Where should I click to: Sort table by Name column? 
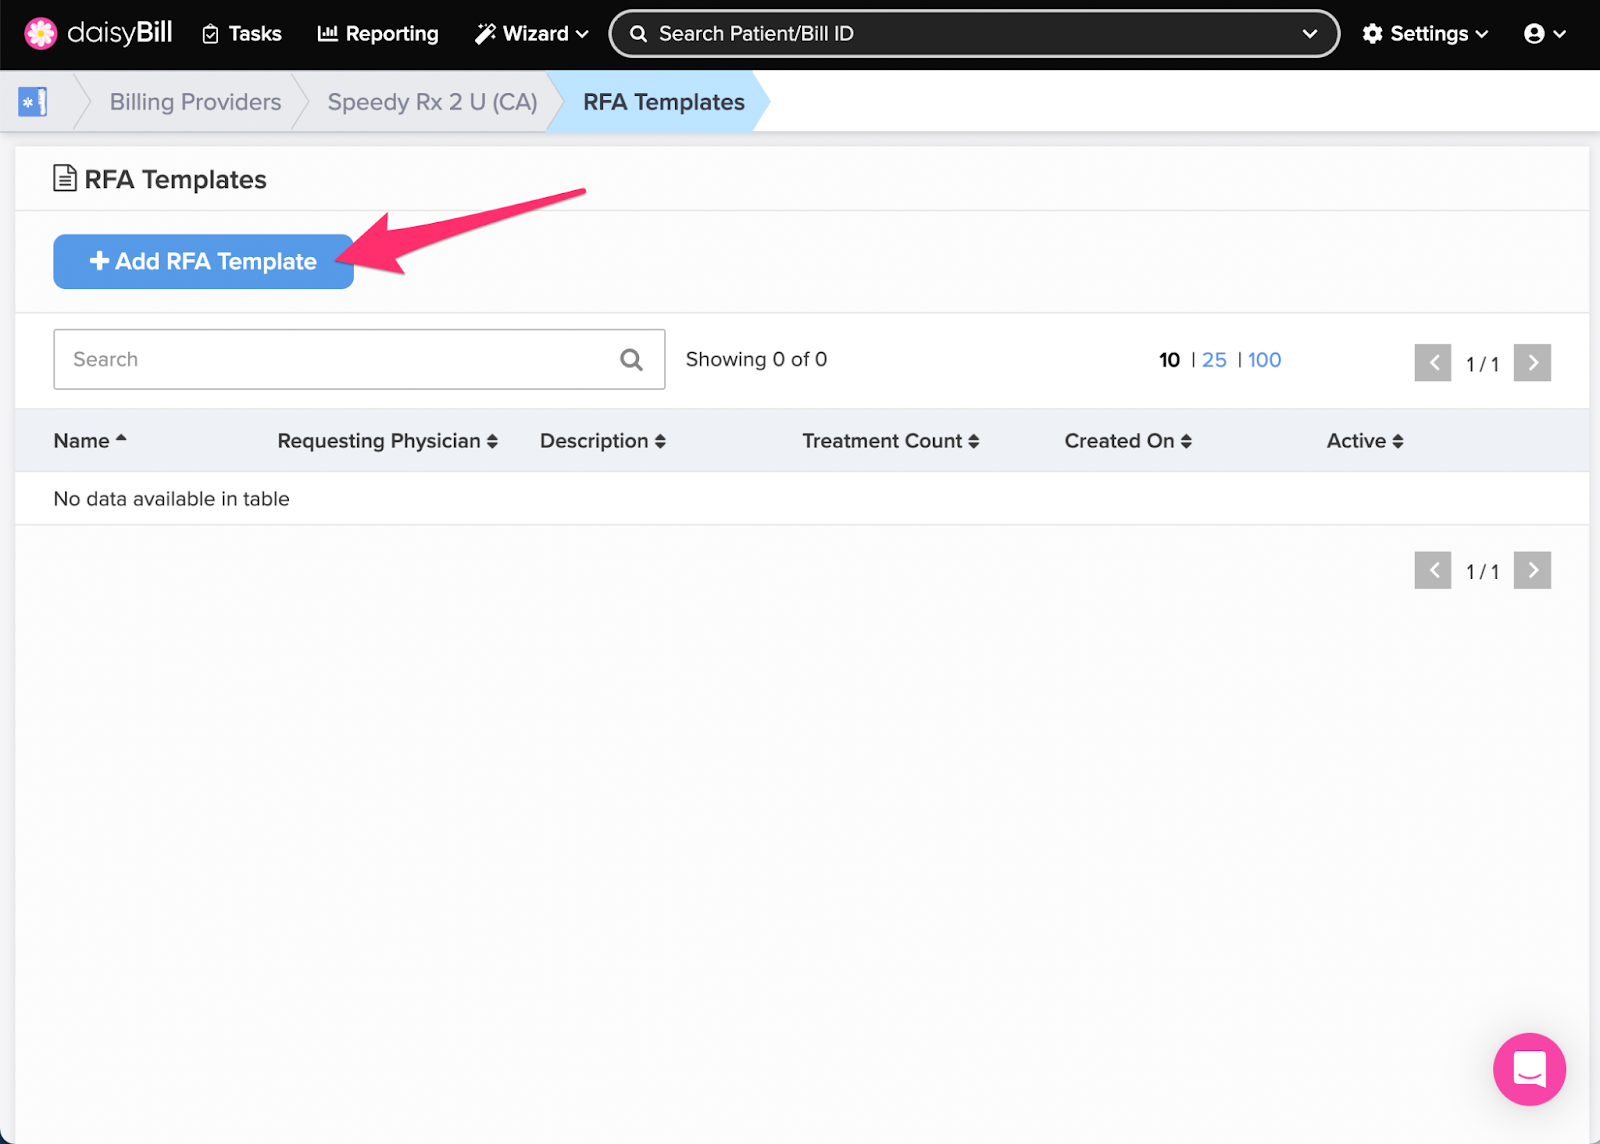point(90,441)
